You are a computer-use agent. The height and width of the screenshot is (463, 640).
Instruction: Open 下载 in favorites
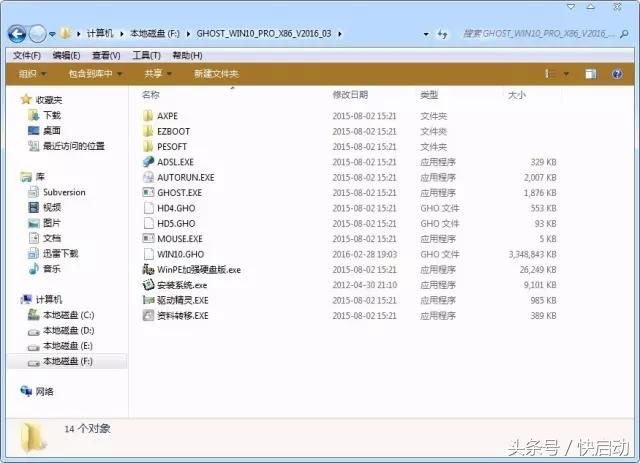pos(52,116)
